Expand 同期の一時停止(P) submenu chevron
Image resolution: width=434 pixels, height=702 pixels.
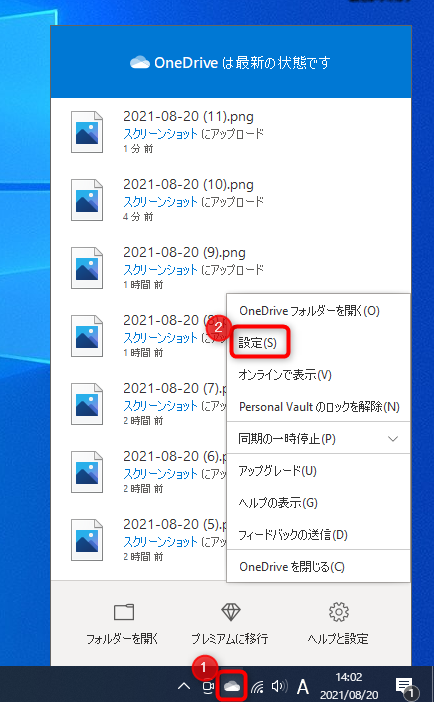coord(393,439)
